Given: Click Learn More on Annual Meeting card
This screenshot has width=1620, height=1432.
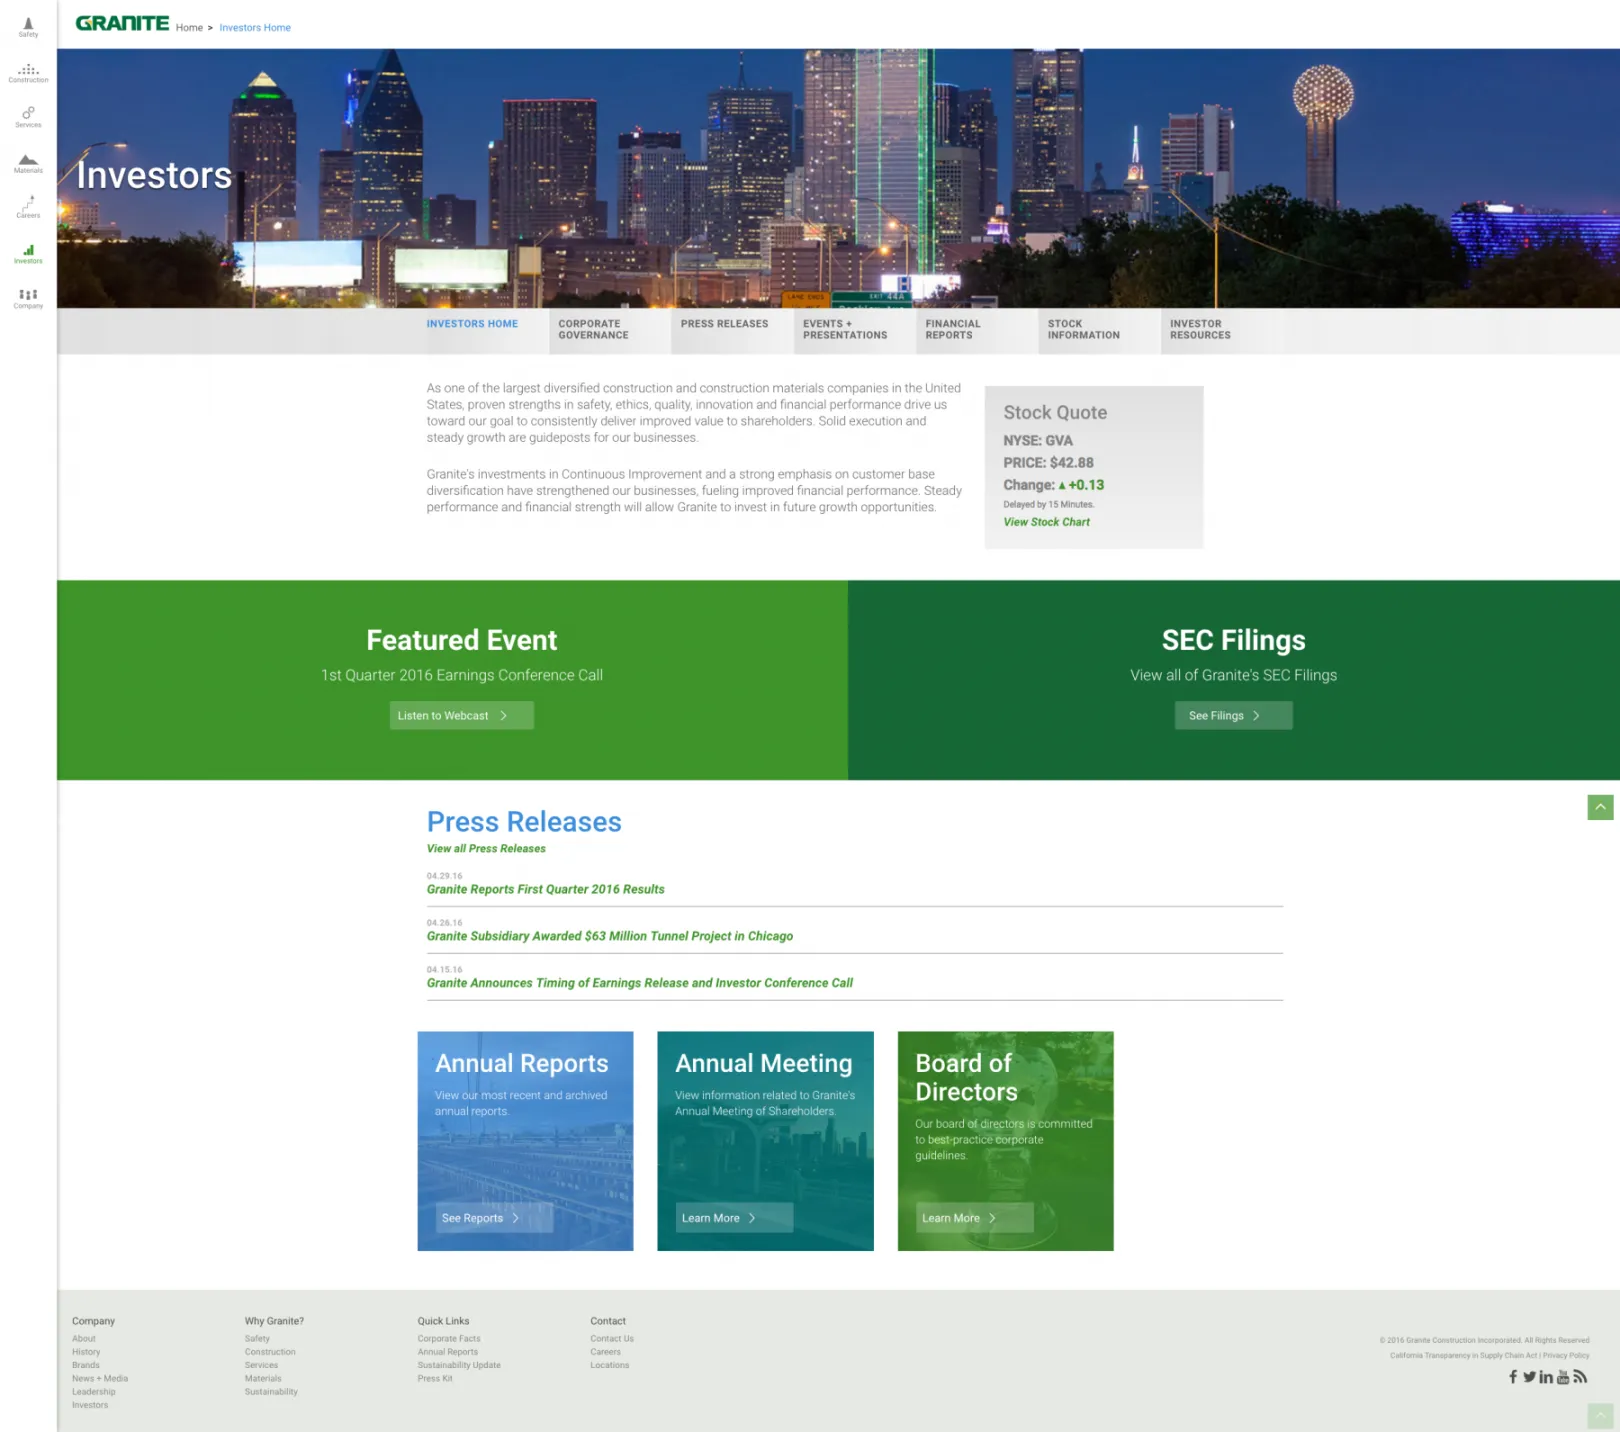Looking at the screenshot, I should tap(734, 1218).
